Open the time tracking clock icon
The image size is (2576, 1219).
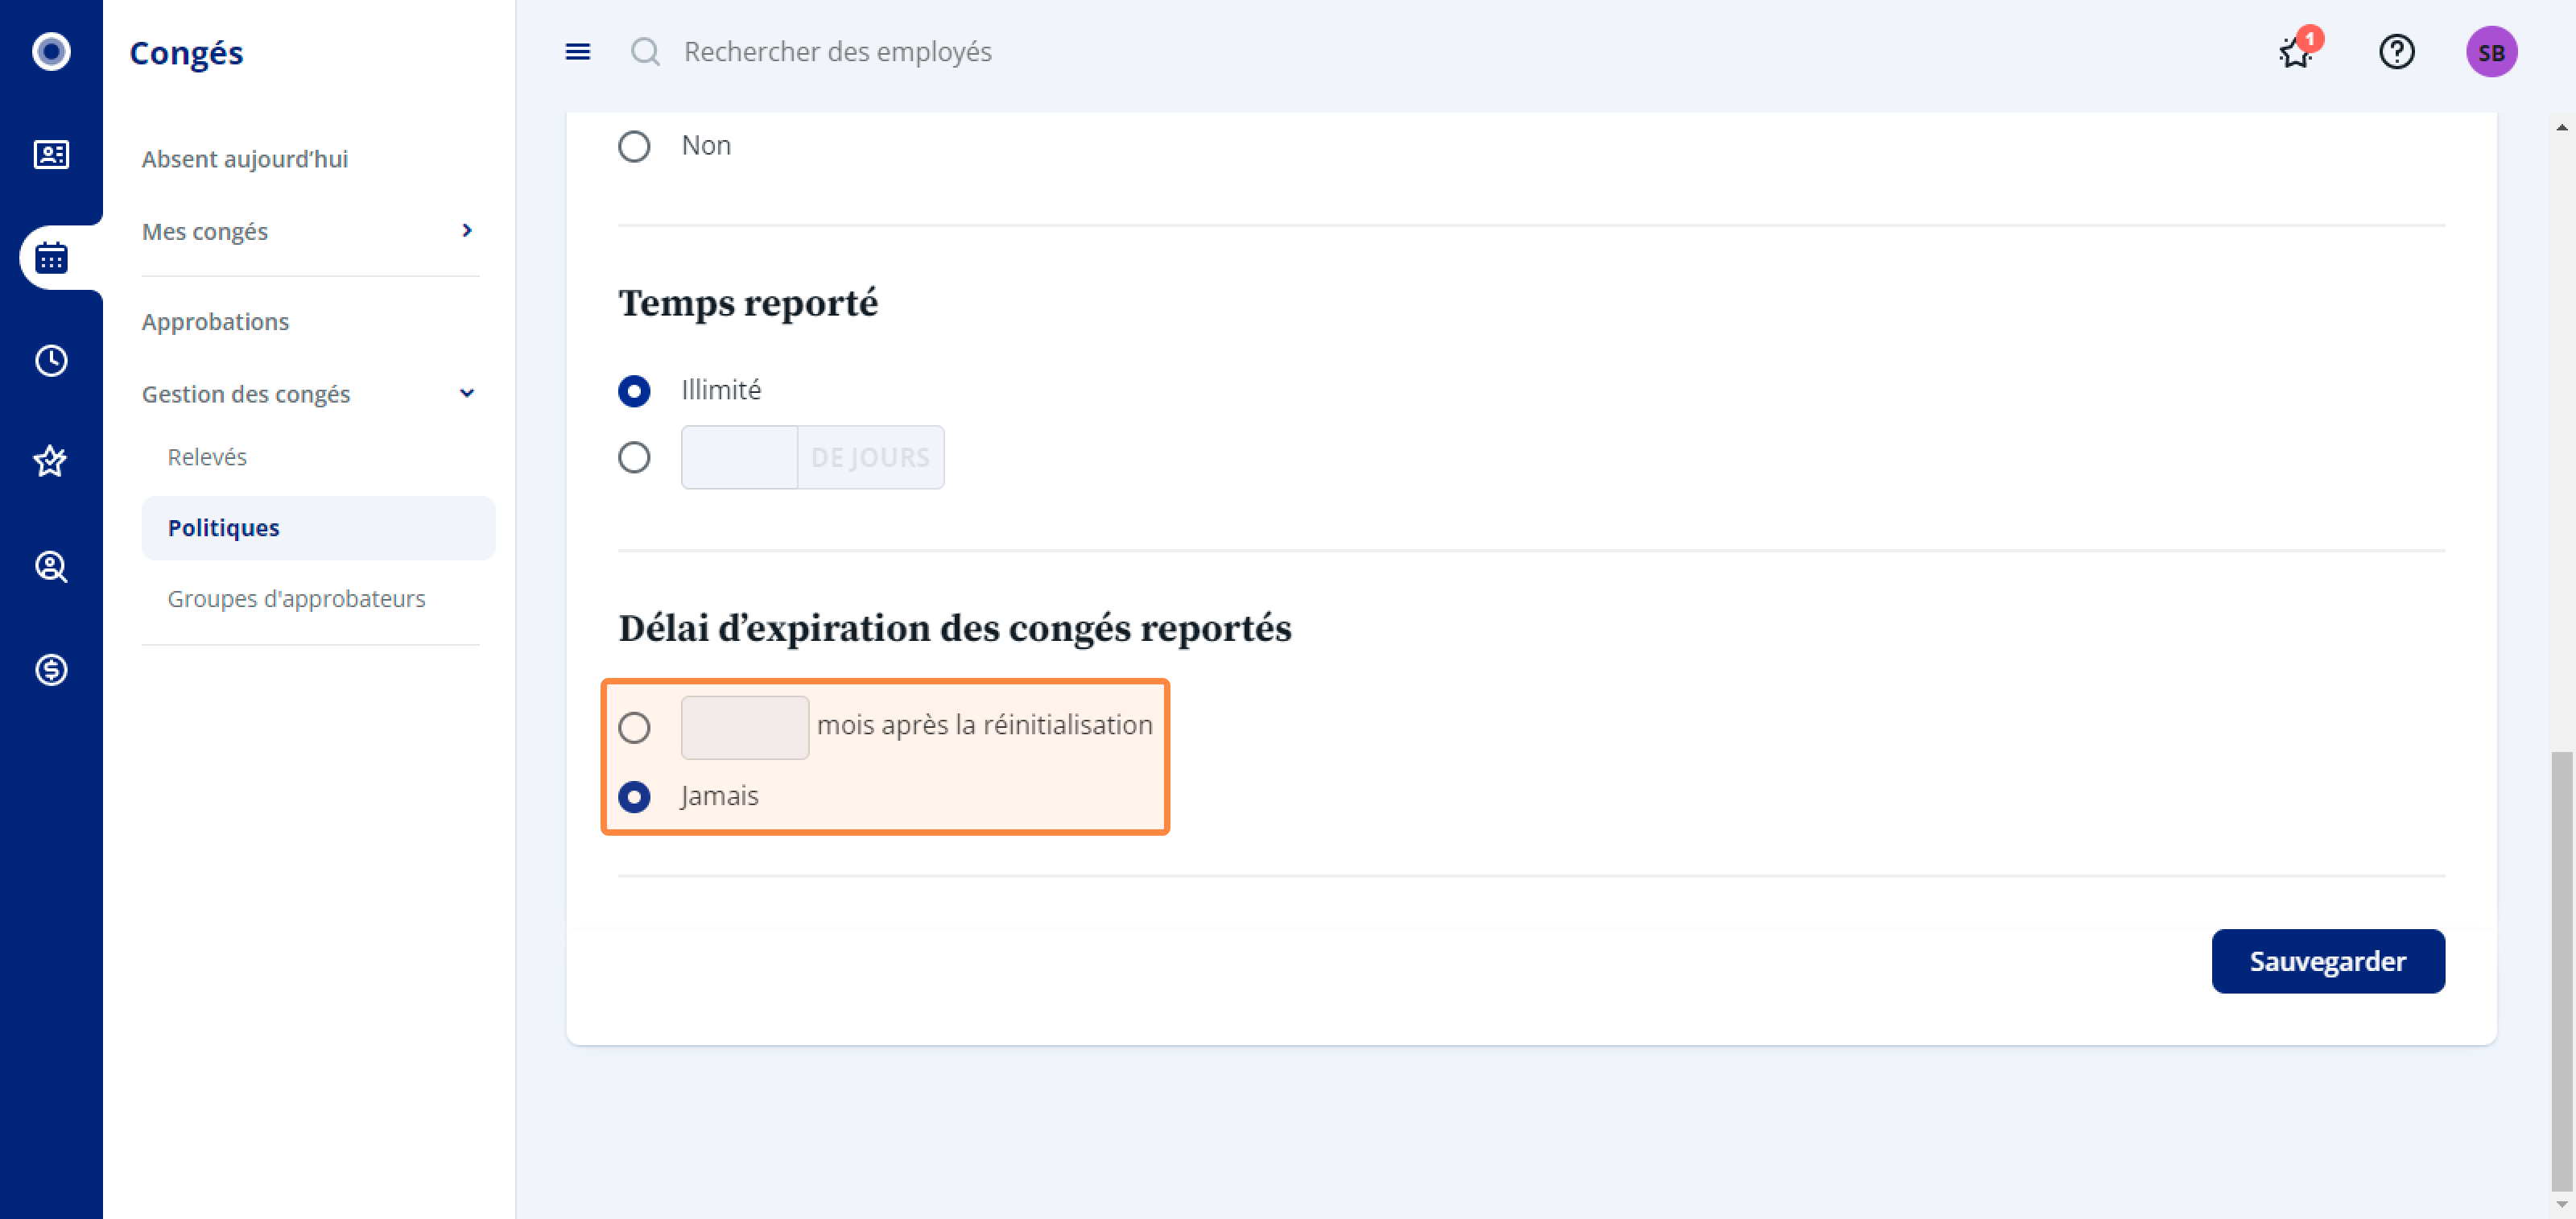[51, 361]
